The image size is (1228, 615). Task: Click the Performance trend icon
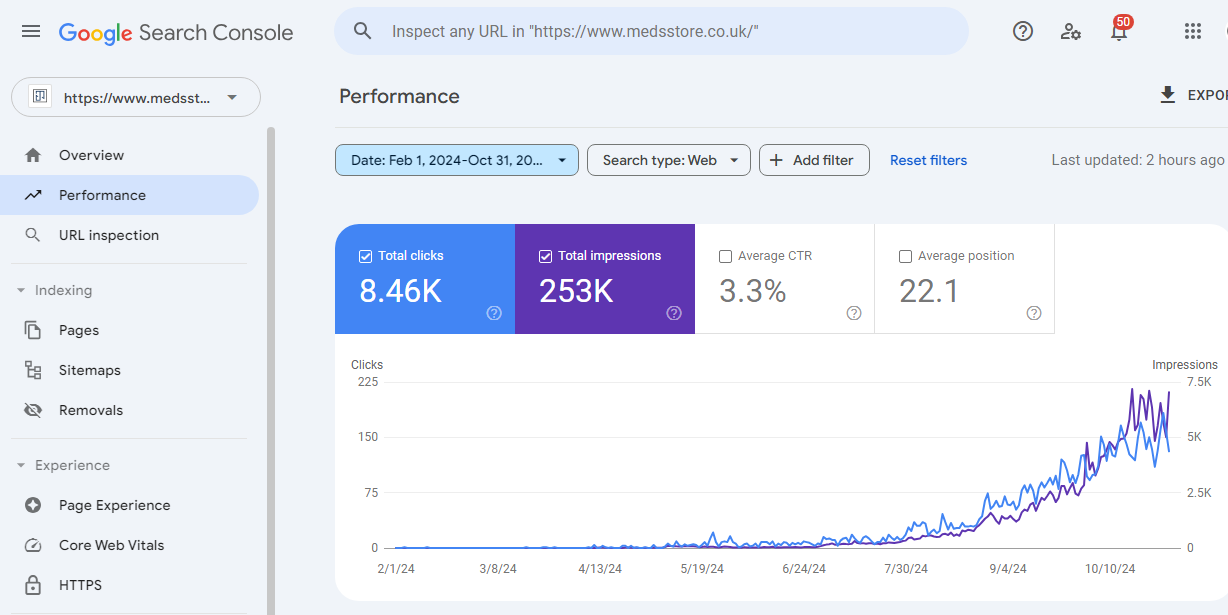(33, 195)
